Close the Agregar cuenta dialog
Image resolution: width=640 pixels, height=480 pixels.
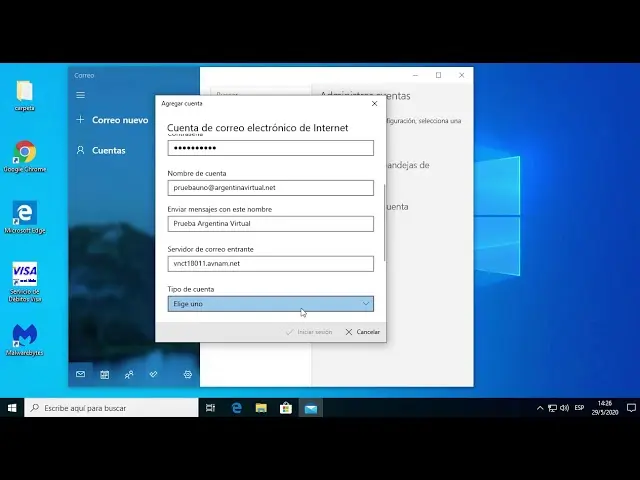pyautogui.click(x=374, y=104)
